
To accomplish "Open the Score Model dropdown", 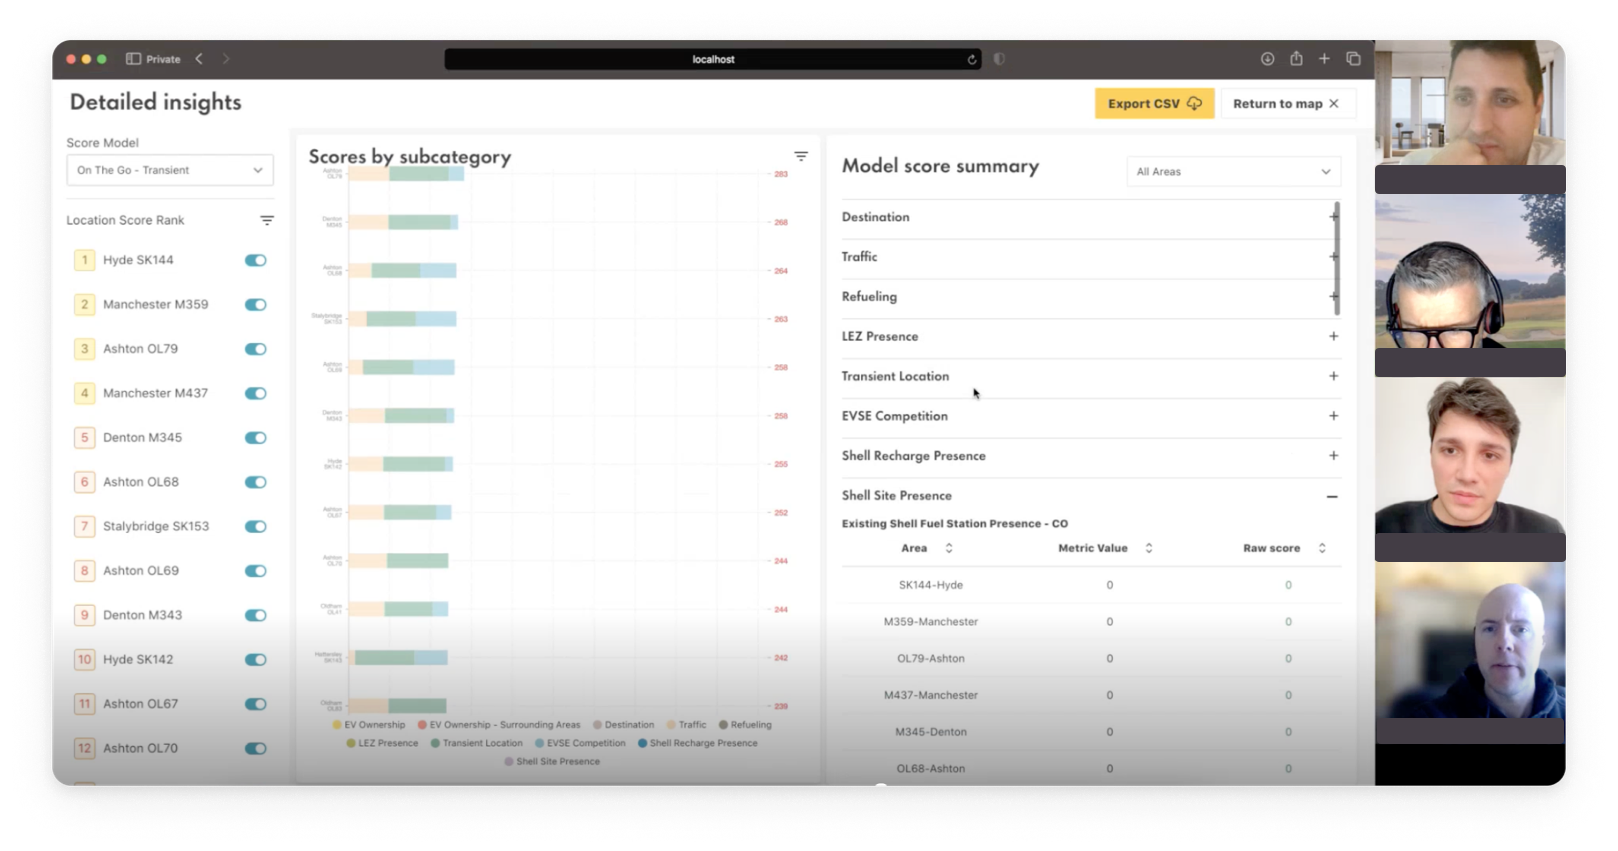I will [170, 170].
